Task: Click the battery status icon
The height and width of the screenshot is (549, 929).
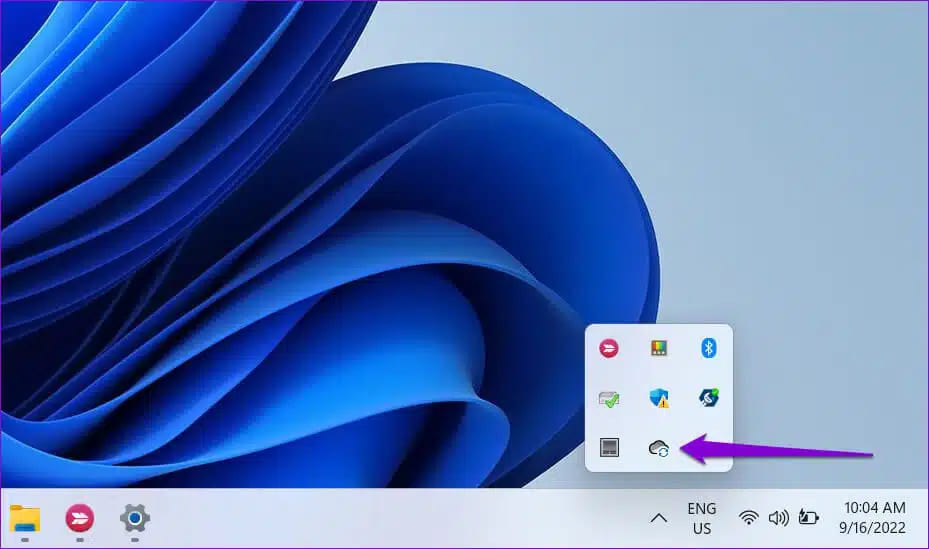Action: point(808,518)
